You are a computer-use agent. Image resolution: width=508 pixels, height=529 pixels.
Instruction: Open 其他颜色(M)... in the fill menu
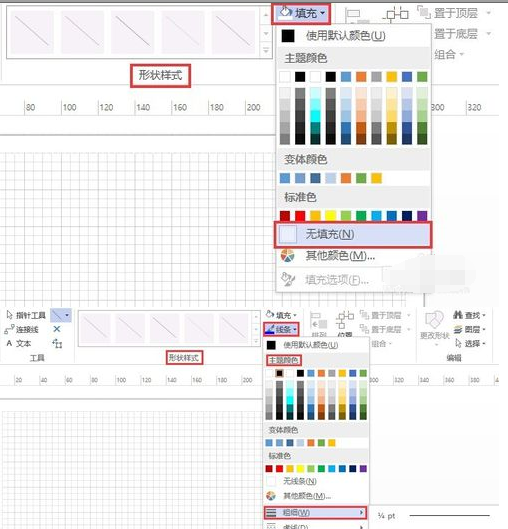[x=353, y=256]
